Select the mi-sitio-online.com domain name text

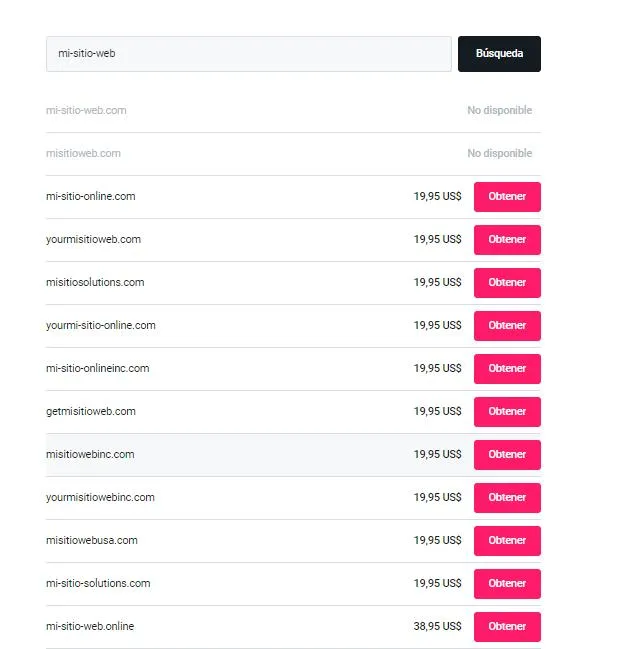click(90, 197)
